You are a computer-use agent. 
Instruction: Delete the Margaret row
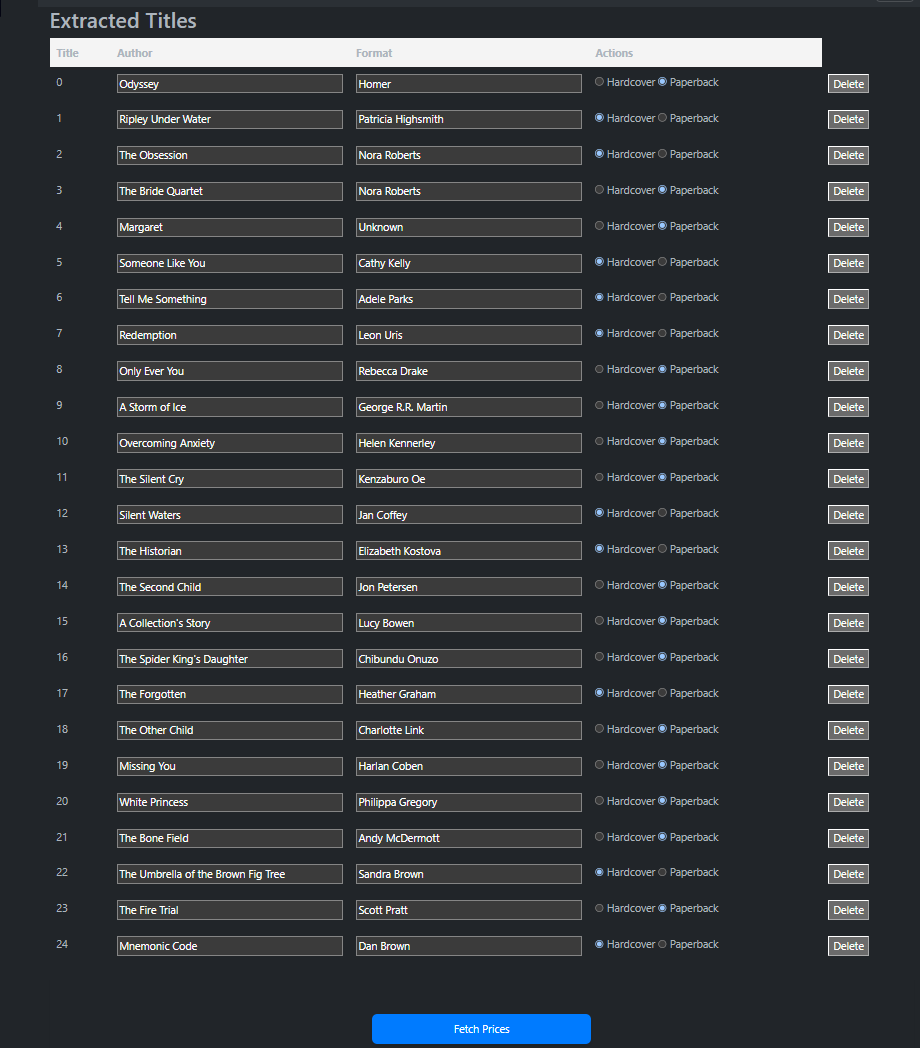(x=848, y=227)
